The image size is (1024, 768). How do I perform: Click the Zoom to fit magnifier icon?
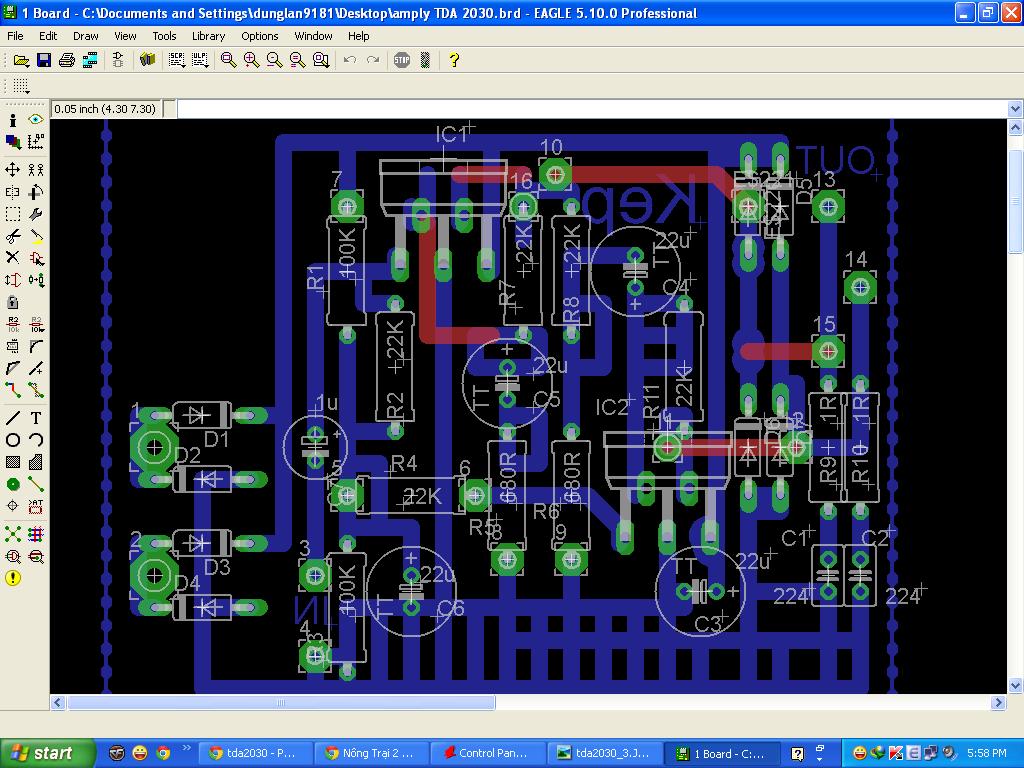point(229,60)
